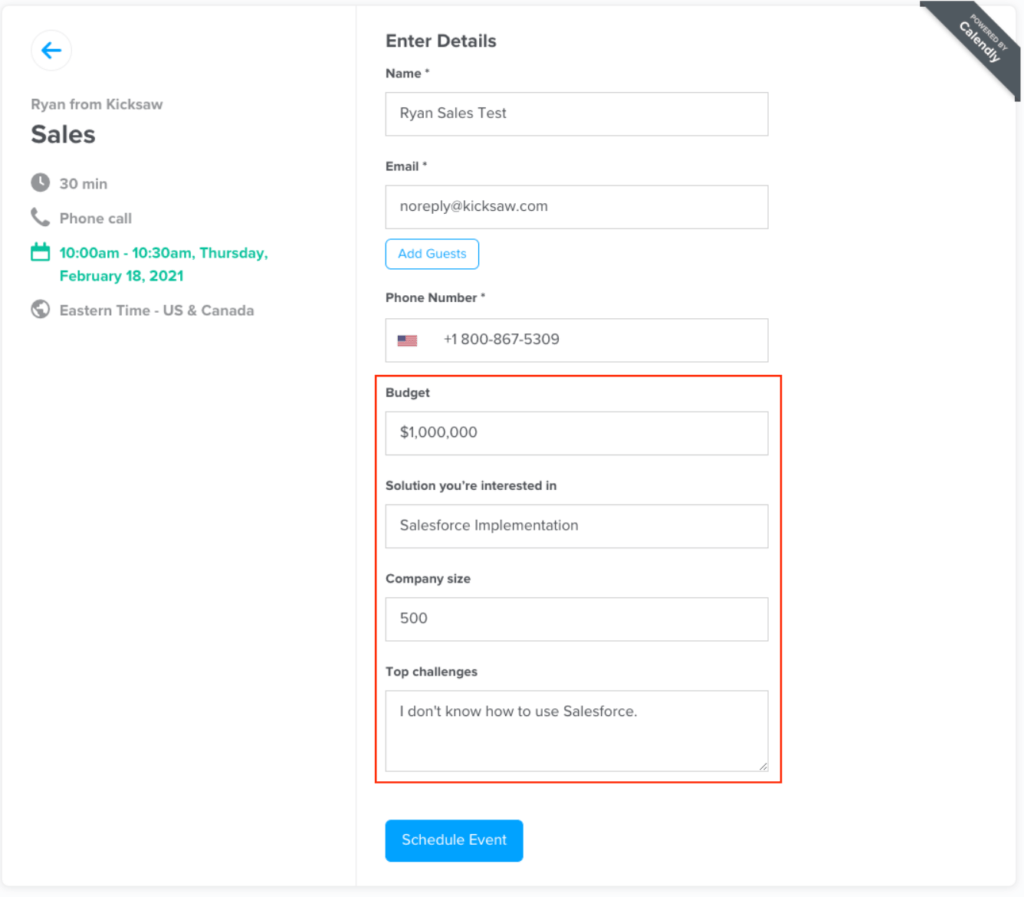The width and height of the screenshot is (1024, 897).
Task: Focus the Email field noreply@kicksaw.com
Action: point(577,207)
